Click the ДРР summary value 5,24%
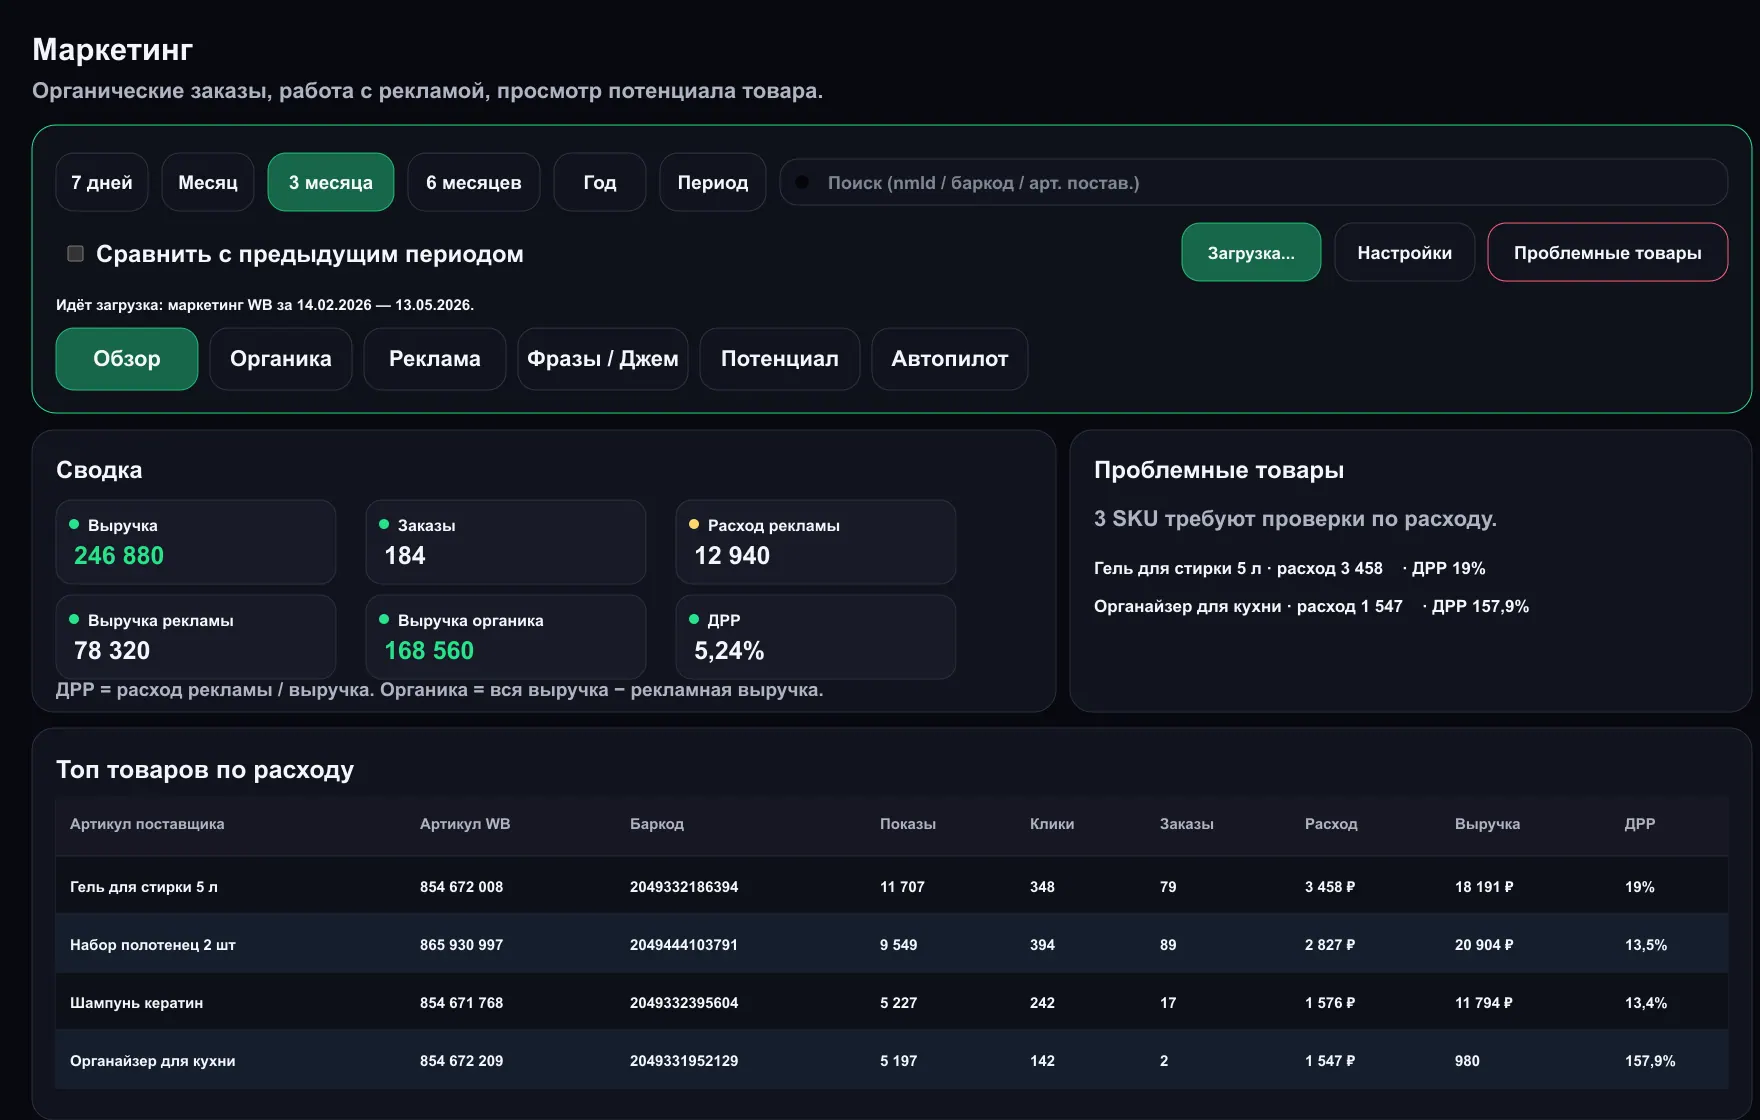Image resolution: width=1760 pixels, height=1120 pixels. click(x=729, y=650)
